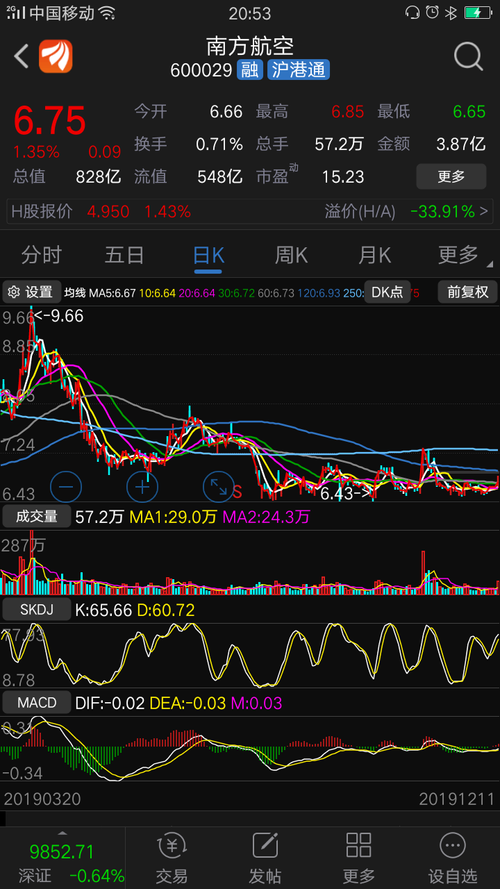This screenshot has width=500, height=889.
Task: Expand chart to fullscreen with arrows icon
Action: tap(218, 486)
